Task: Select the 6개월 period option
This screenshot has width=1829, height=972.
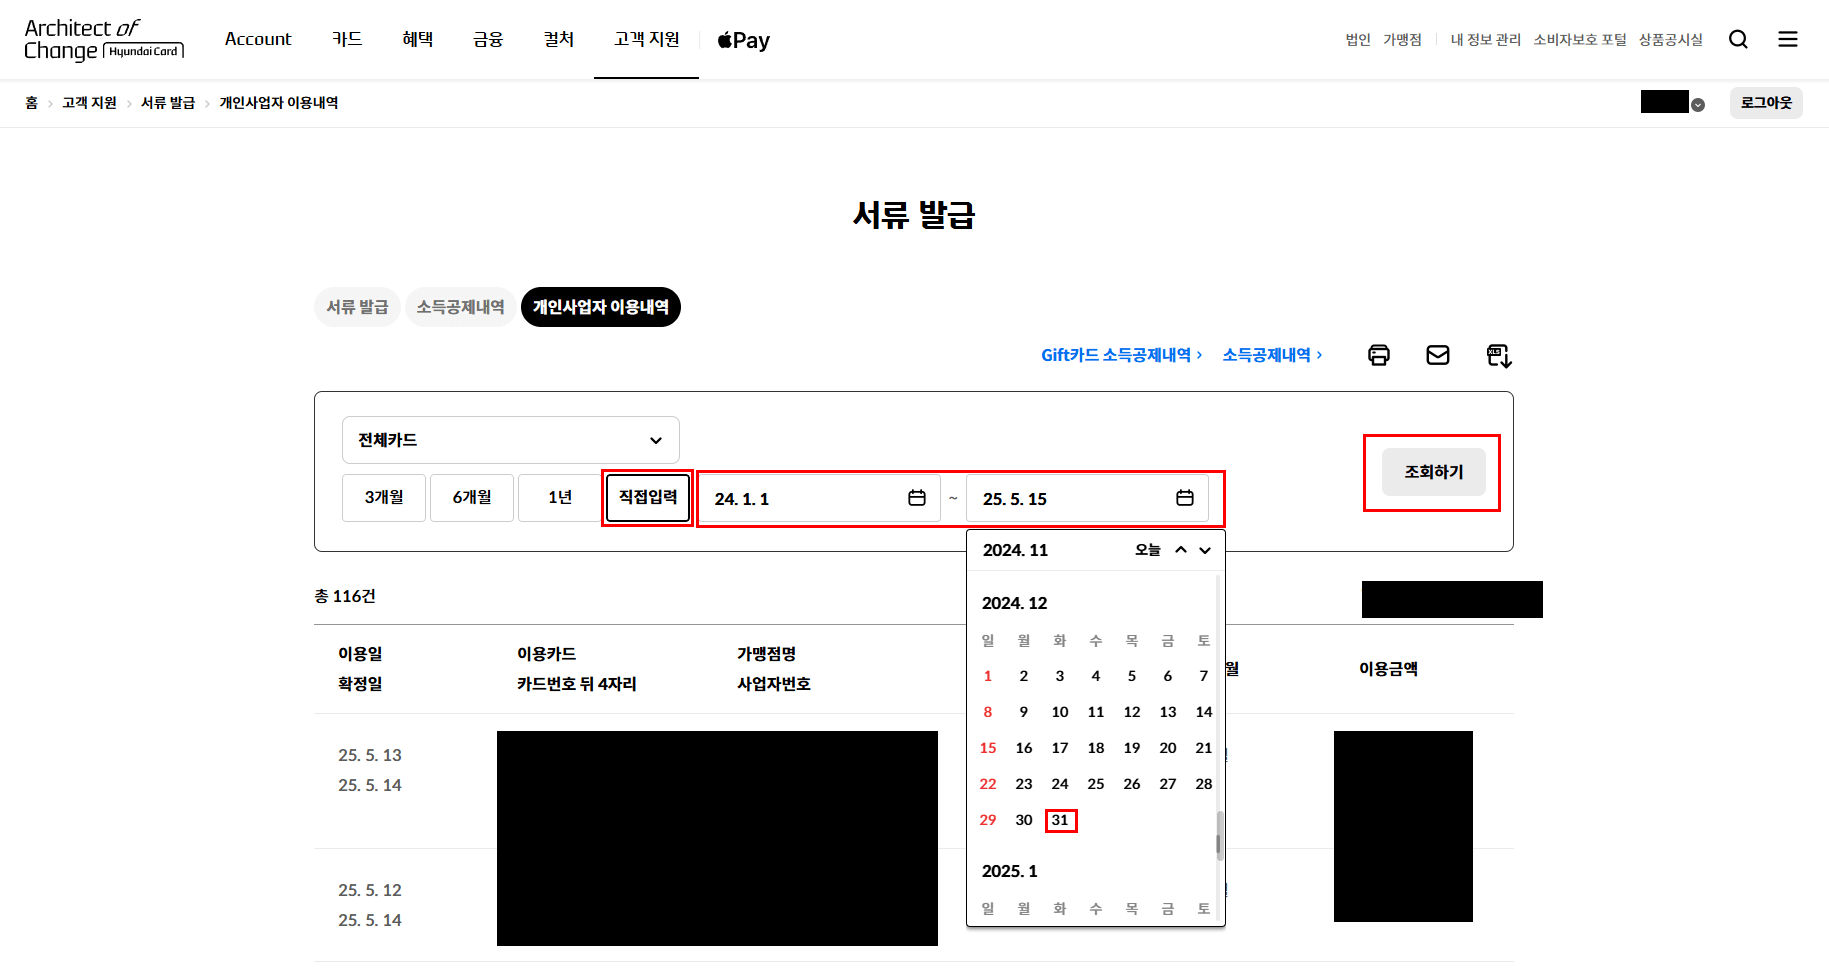Action: 471,497
